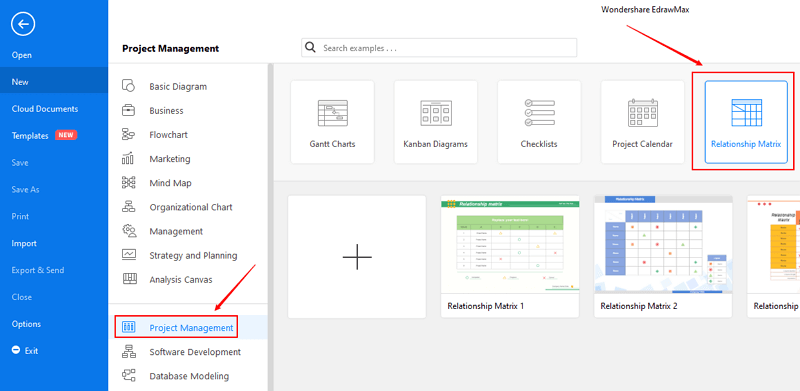Click the Project Calendar label
This screenshot has height=391, width=800.
pyautogui.click(x=642, y=144)
